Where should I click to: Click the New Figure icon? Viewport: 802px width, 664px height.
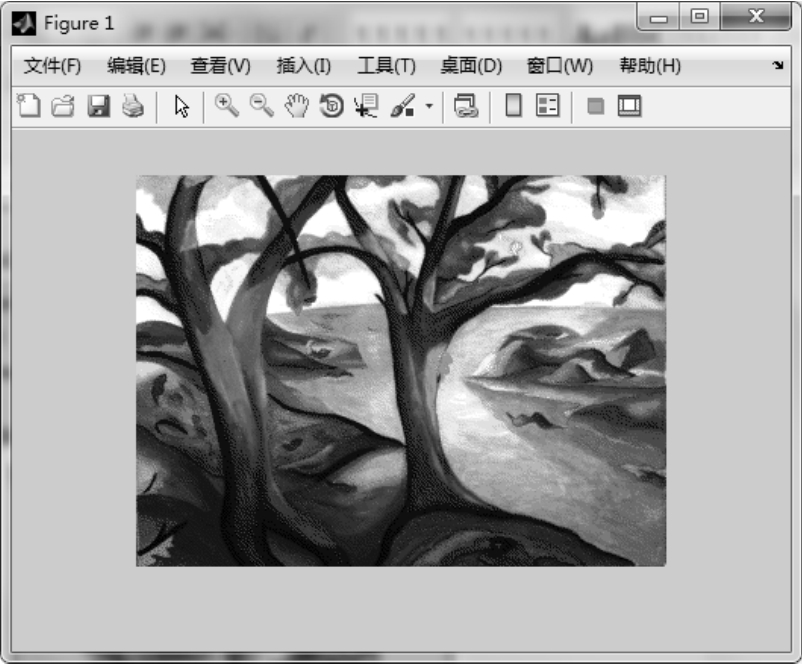click(x=29, y=106)
